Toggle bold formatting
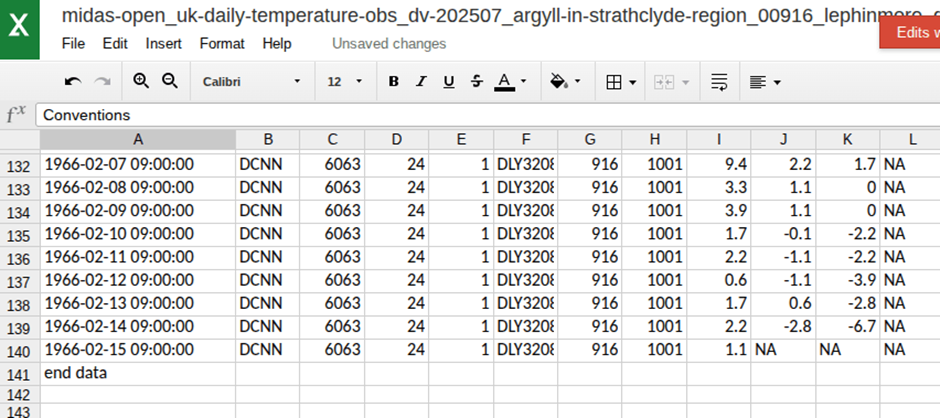This screenshot has height=418, width=940. coord(393,82)
